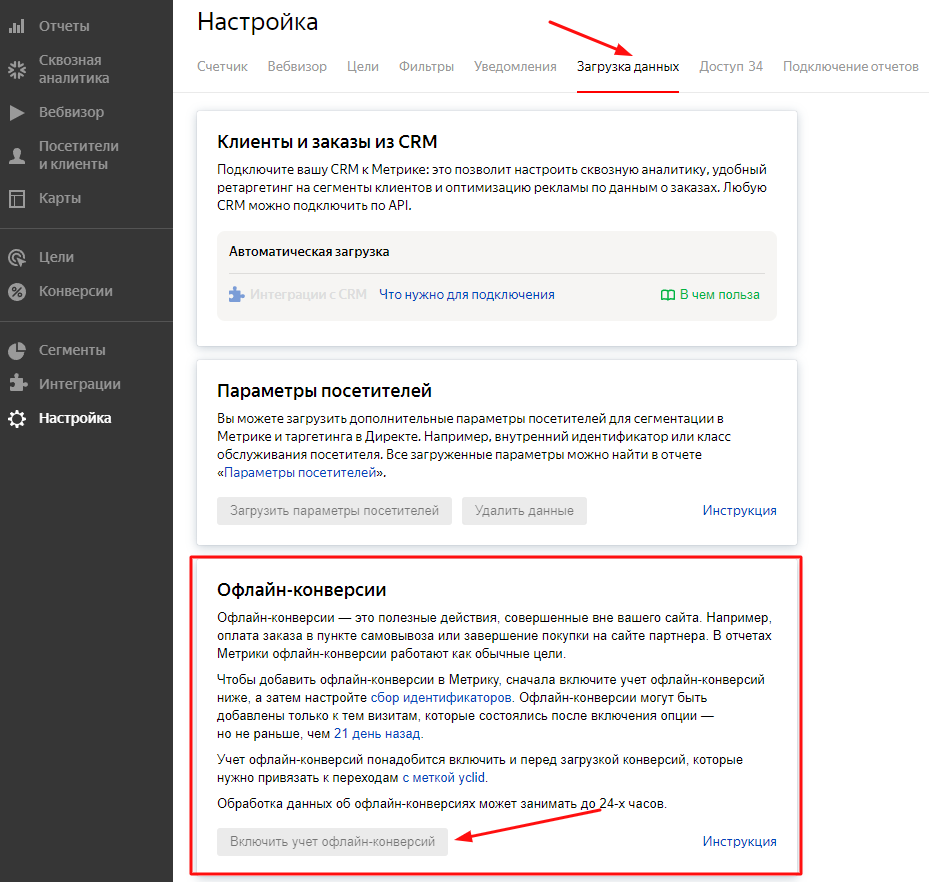Switch to the Цели settings tab
929x882 pixels.
[x=363, y=66]
